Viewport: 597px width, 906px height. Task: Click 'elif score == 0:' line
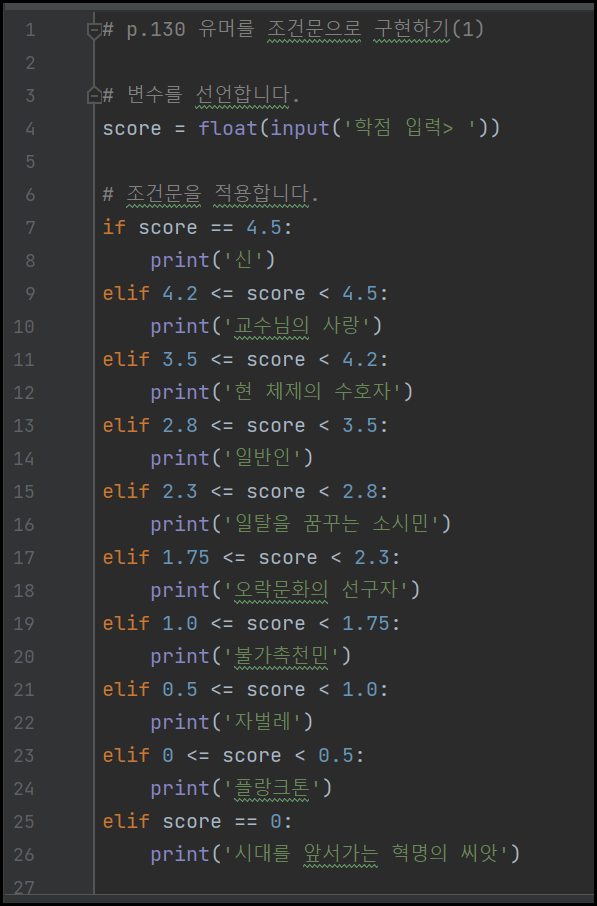pyautogui.click(x=198, y=821)
